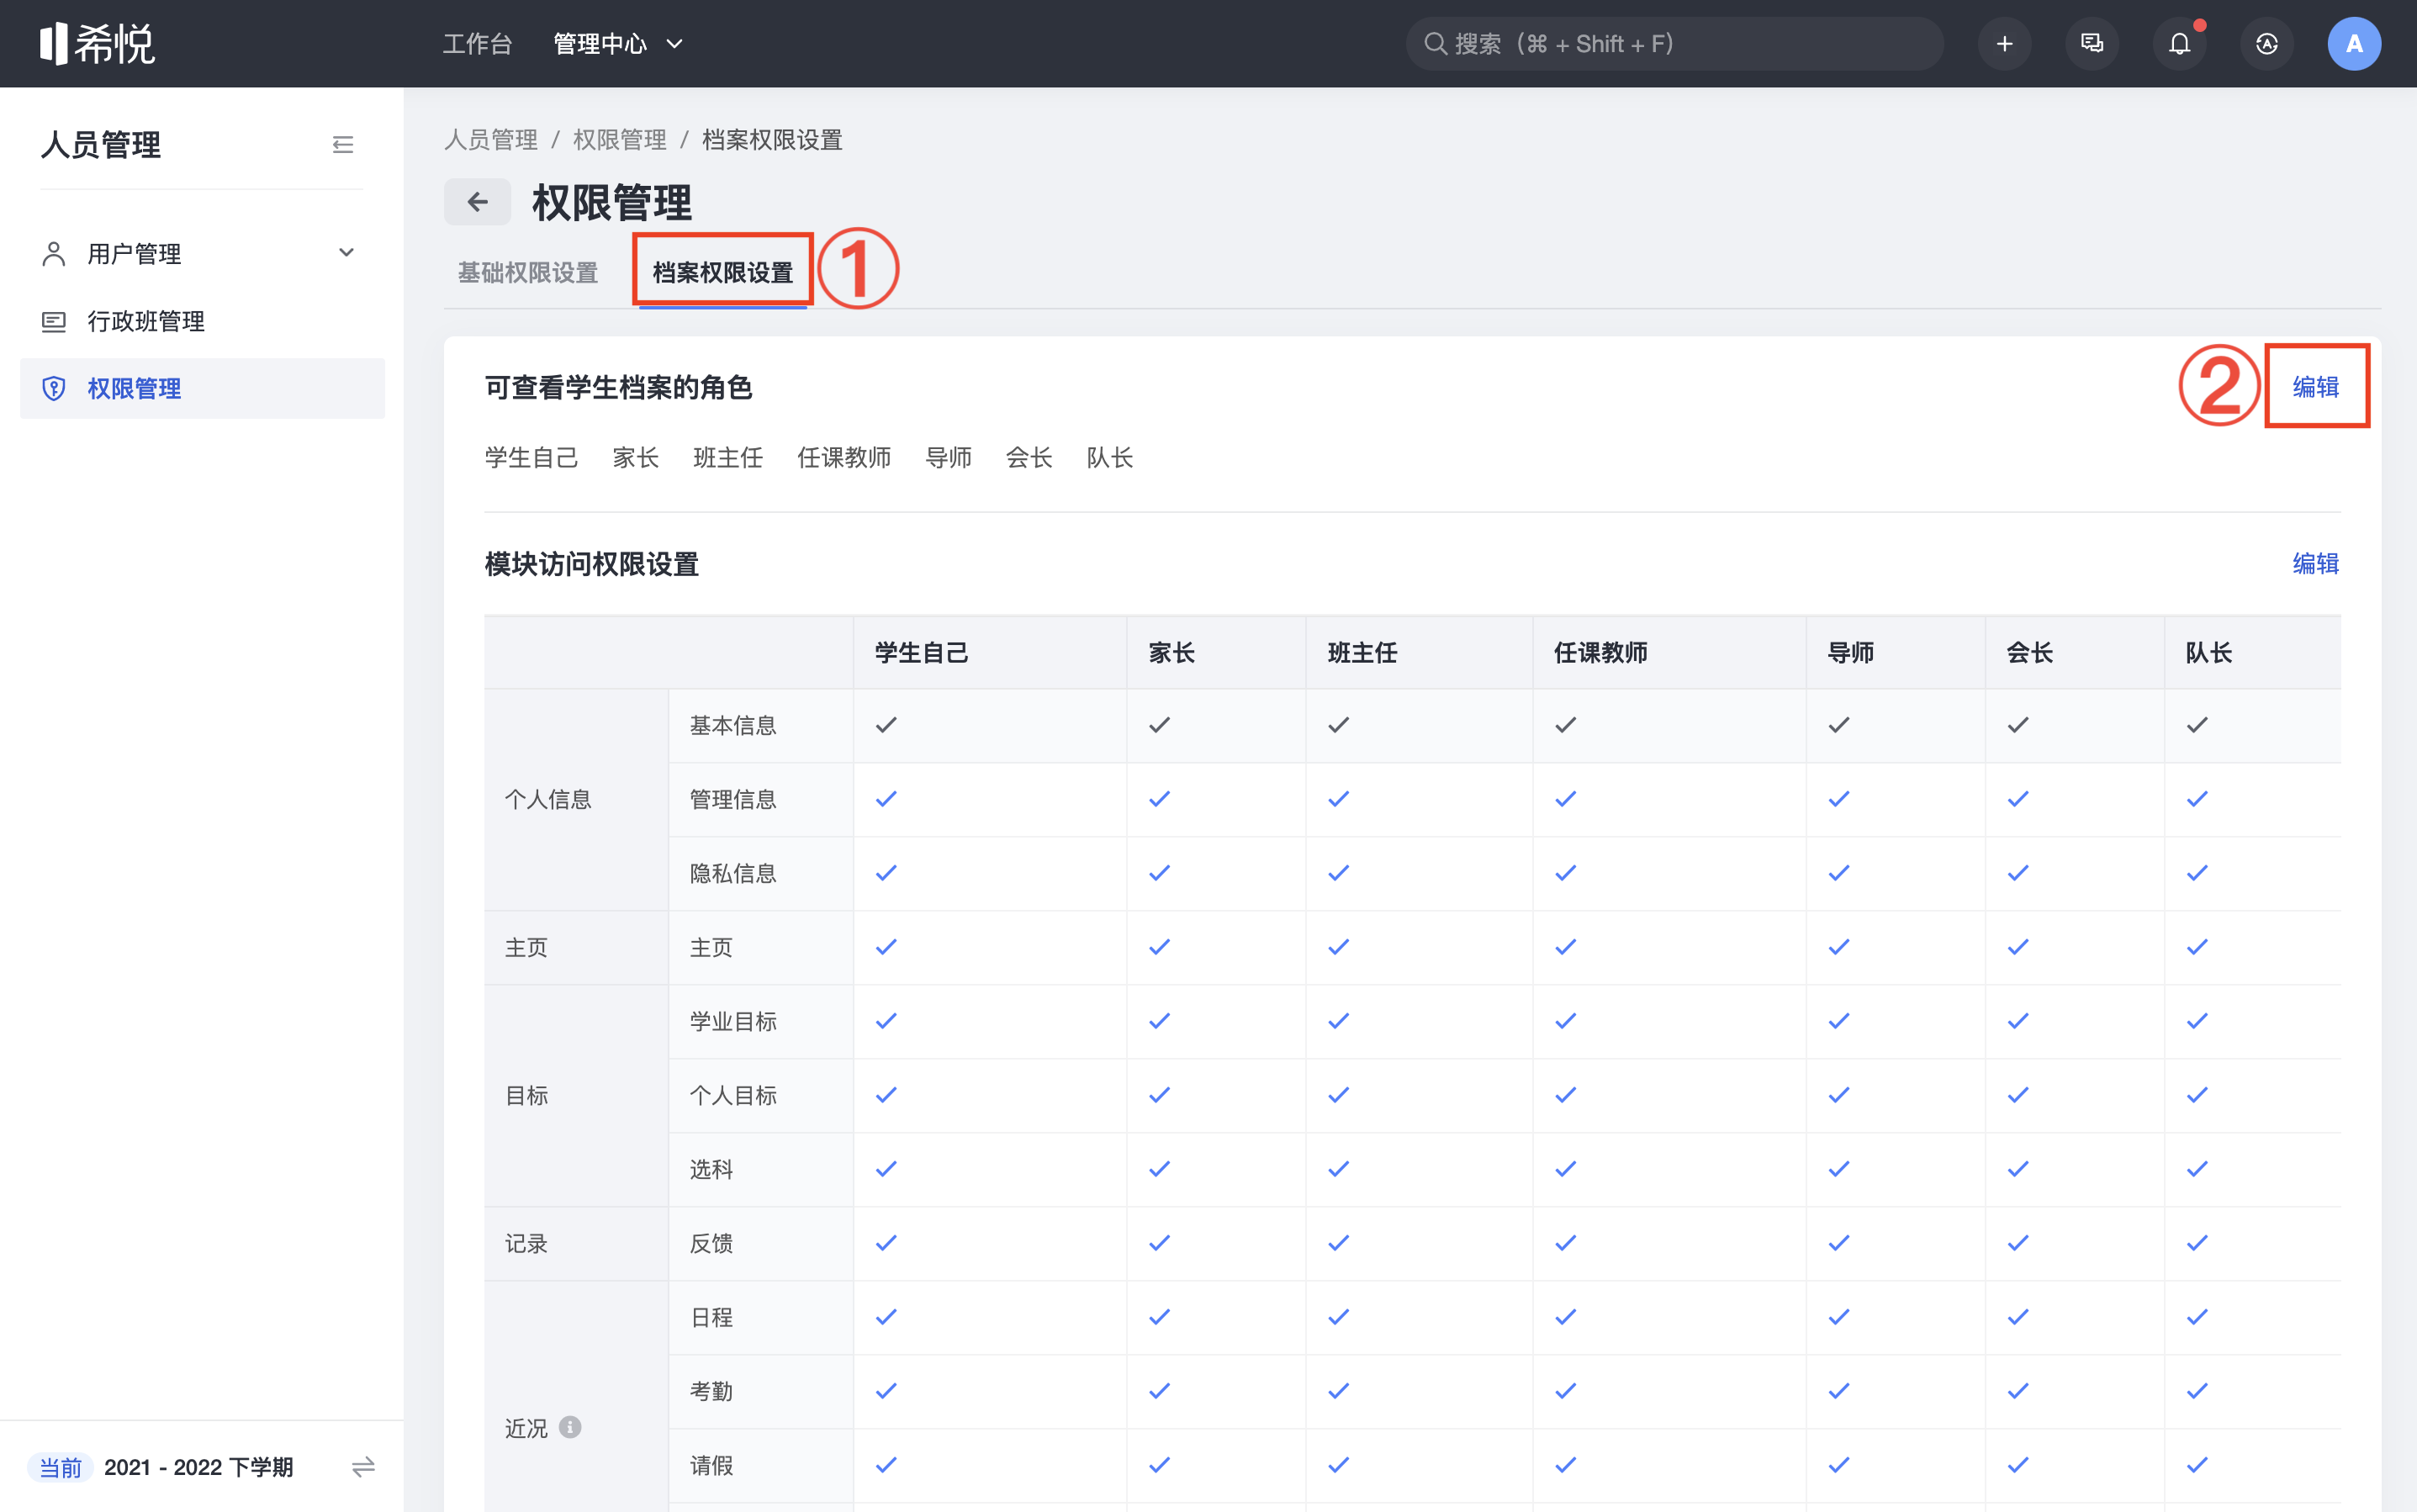The width and height of the screenshot is (2417, 1512).
Task: Click the 考勤 row label
Action: tap(711, 1391)
